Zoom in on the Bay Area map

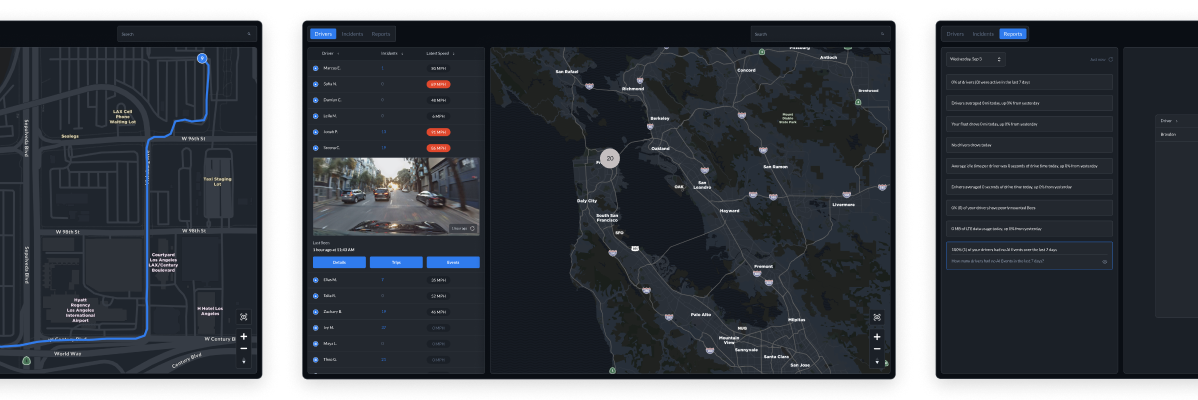[876, 337]
